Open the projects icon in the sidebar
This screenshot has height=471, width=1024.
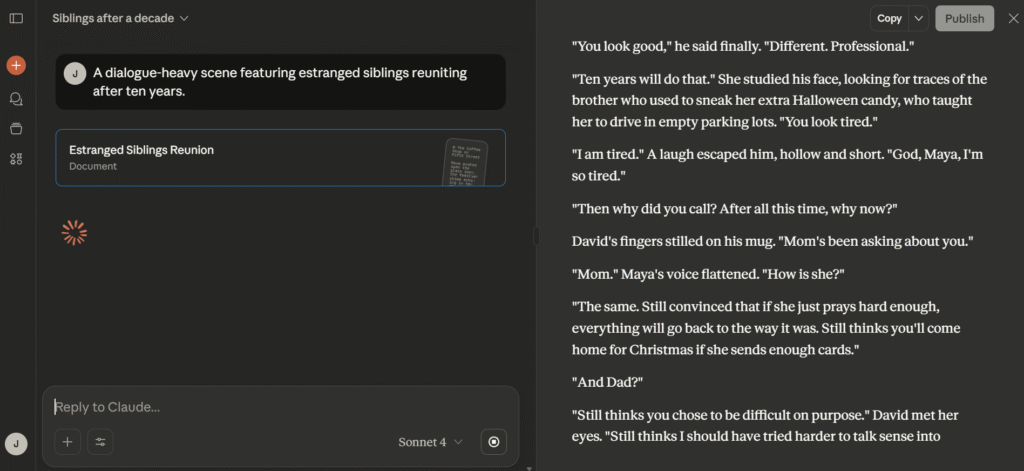tap(16, 128)
